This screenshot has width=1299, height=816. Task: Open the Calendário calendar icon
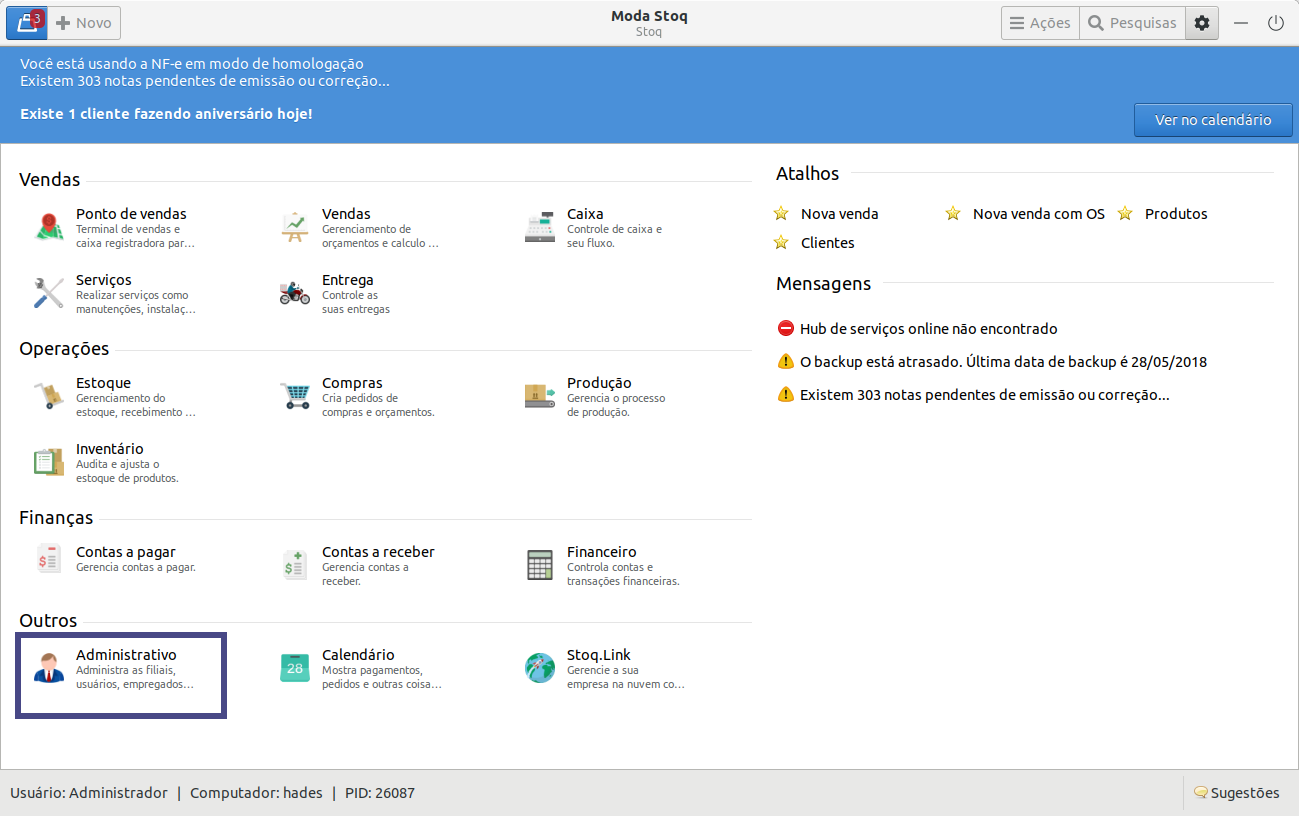pyautogui.click(x=295, y=668)
